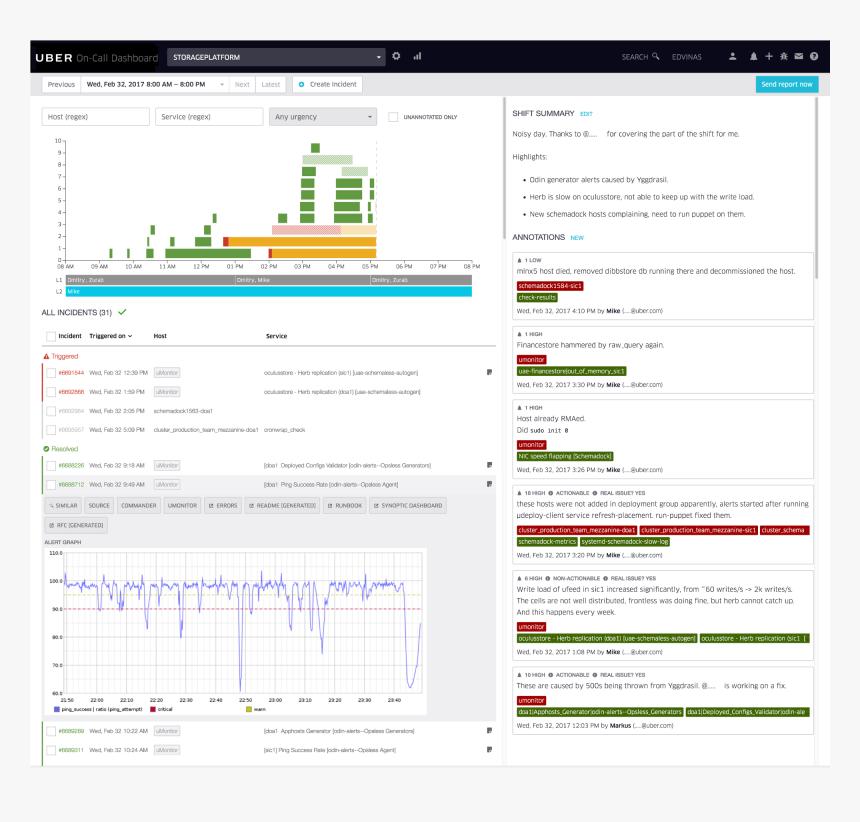This screenshot has height=822, width=860.
Task: Click the systemd-schemadock-slow-log tag
Action: (x=625, y=542)
